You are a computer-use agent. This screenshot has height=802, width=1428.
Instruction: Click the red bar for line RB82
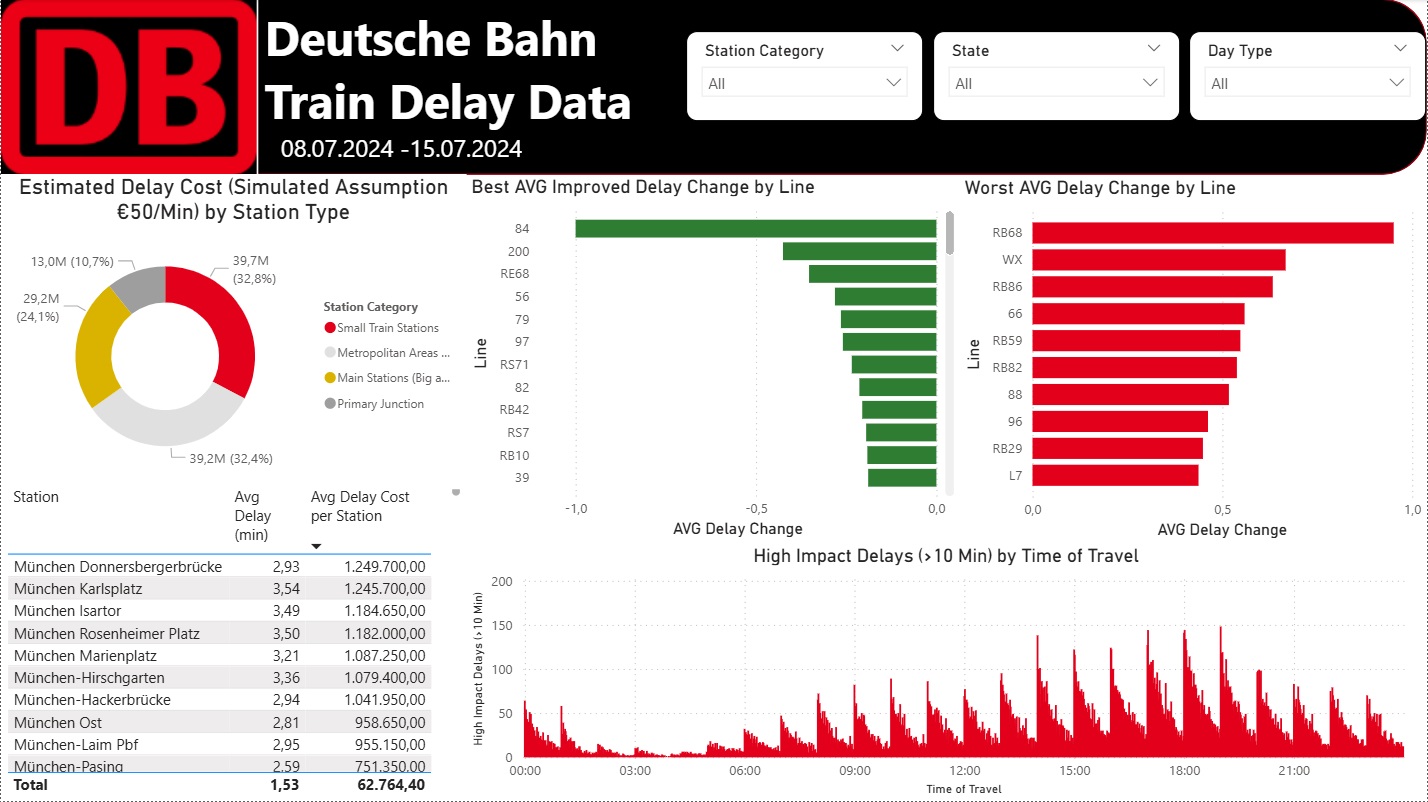(1135, 367)
